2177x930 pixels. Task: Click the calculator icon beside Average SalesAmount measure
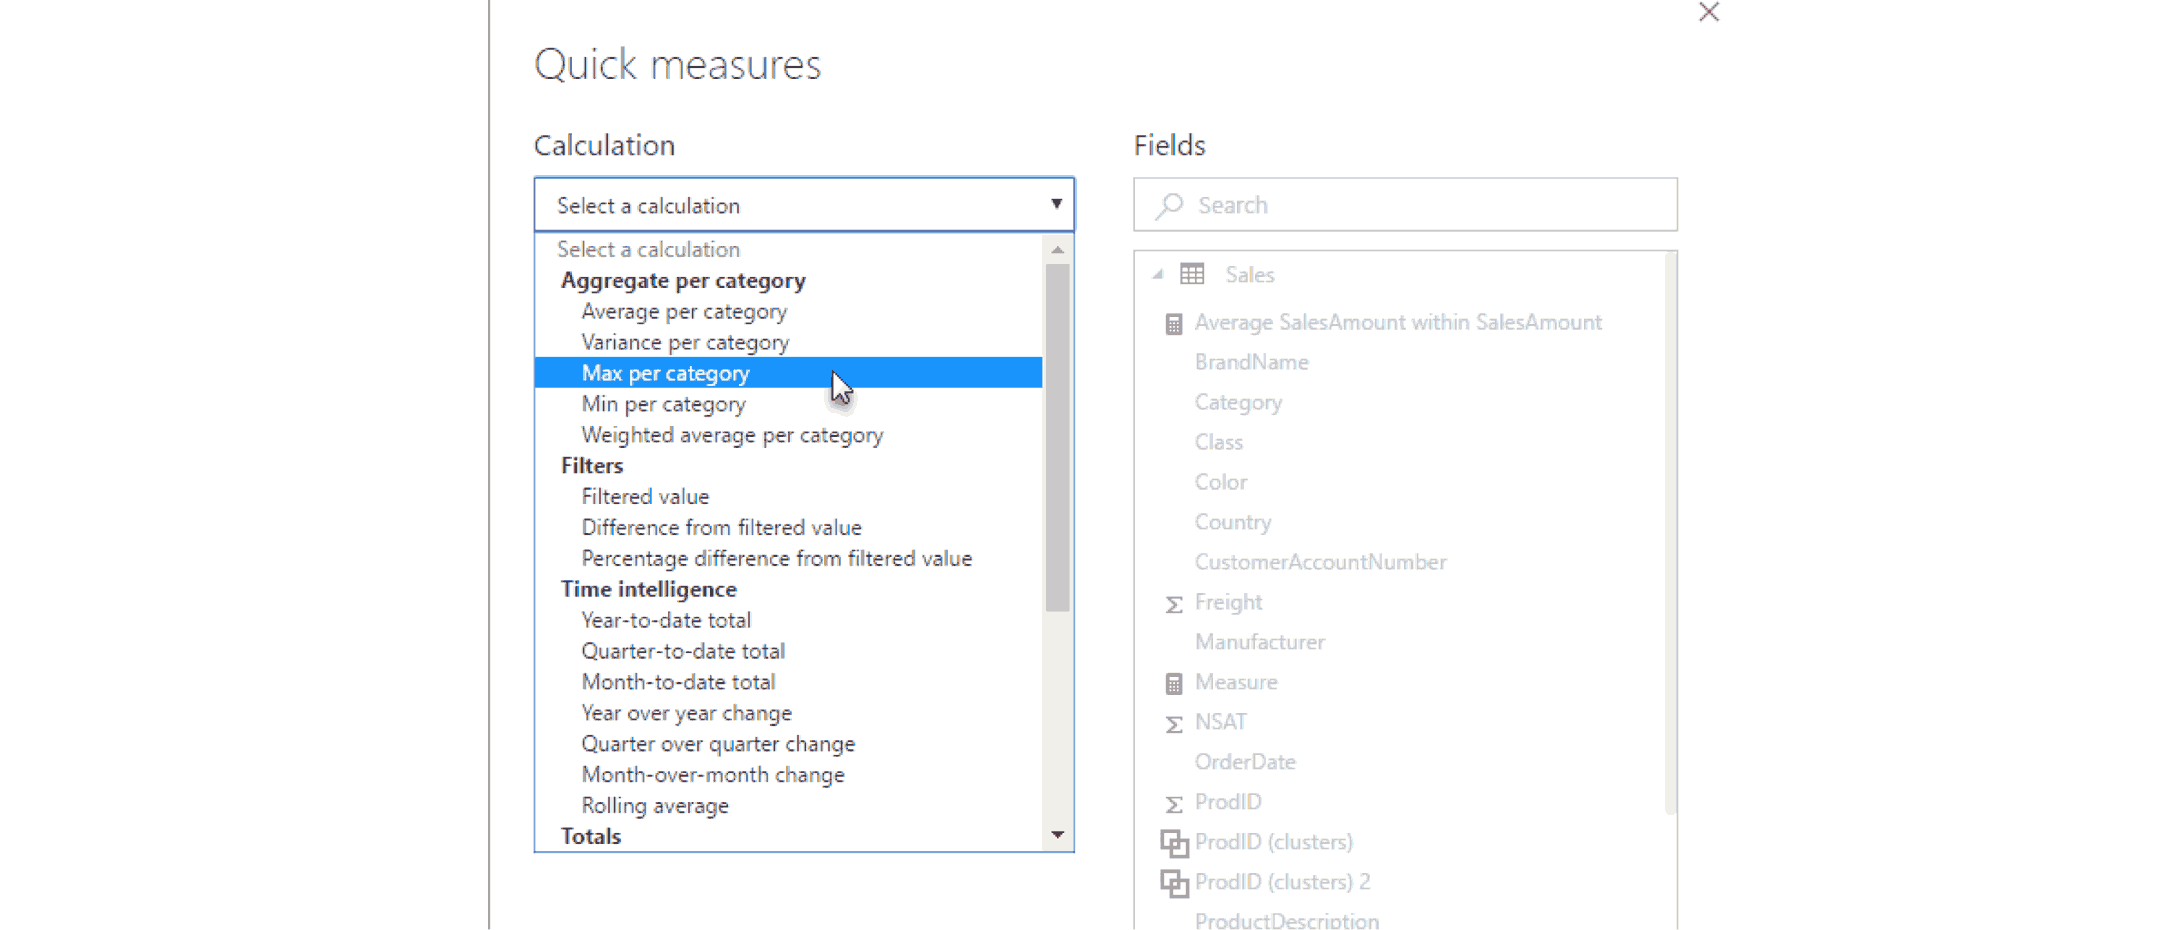[x=1172, y=322]
